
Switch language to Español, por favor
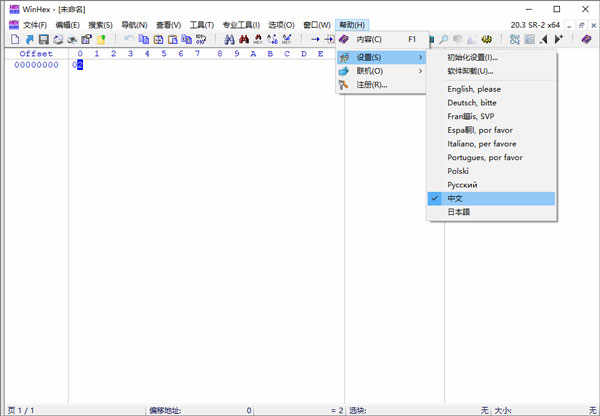click(x=491, y=130)
